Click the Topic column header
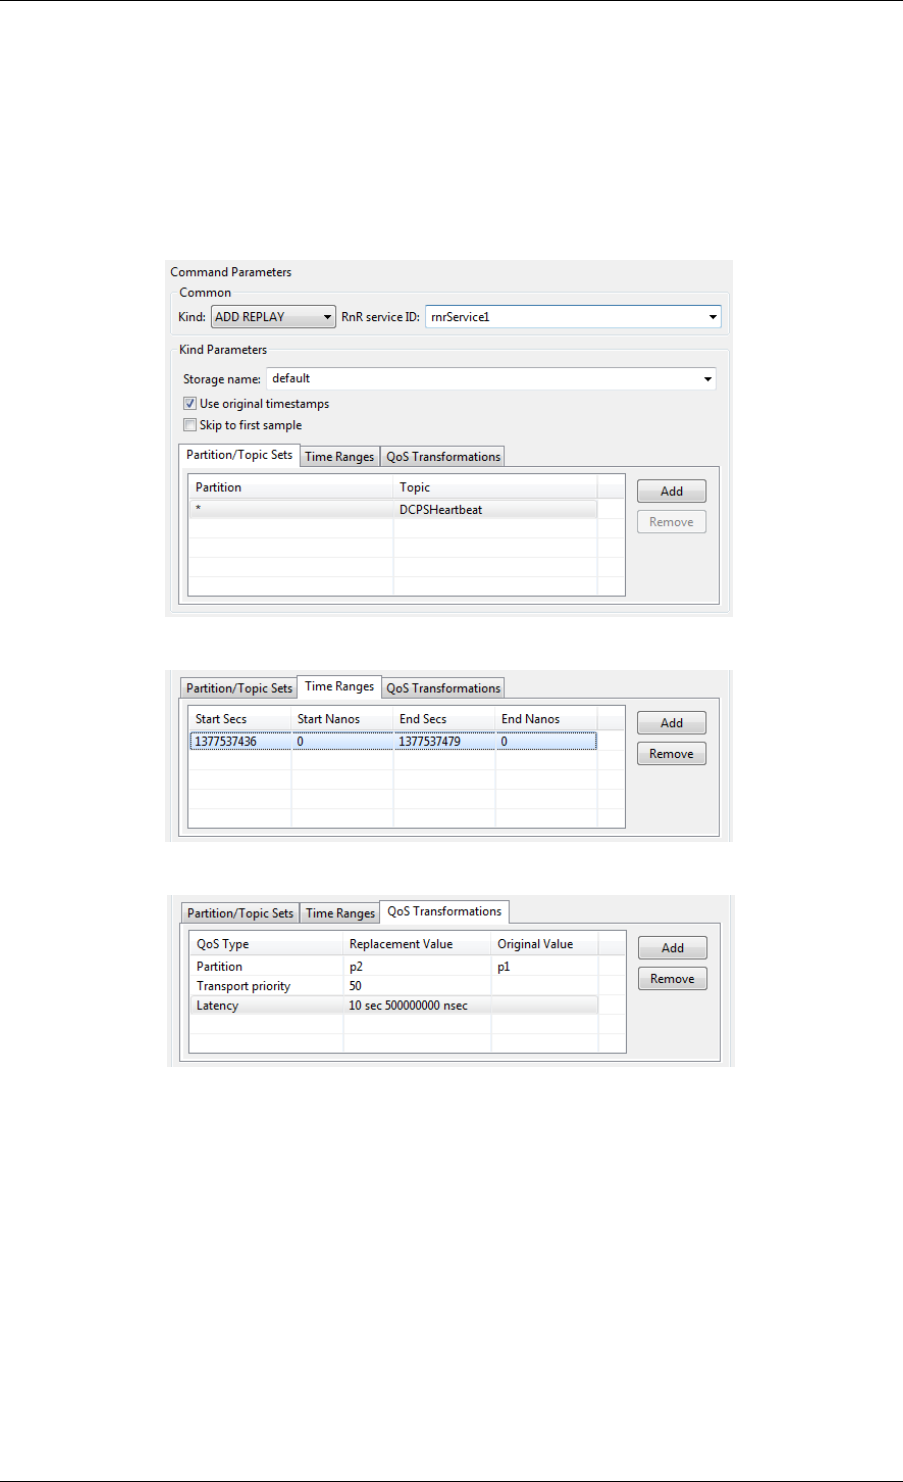 point(495,488)
